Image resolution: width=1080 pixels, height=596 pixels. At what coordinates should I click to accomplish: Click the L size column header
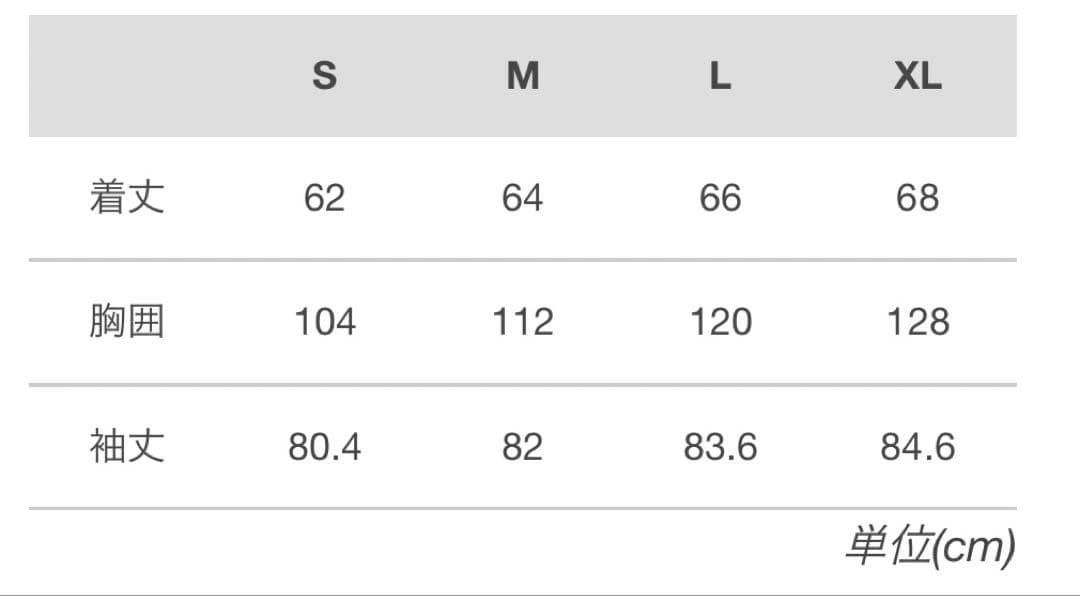[720, 76]
